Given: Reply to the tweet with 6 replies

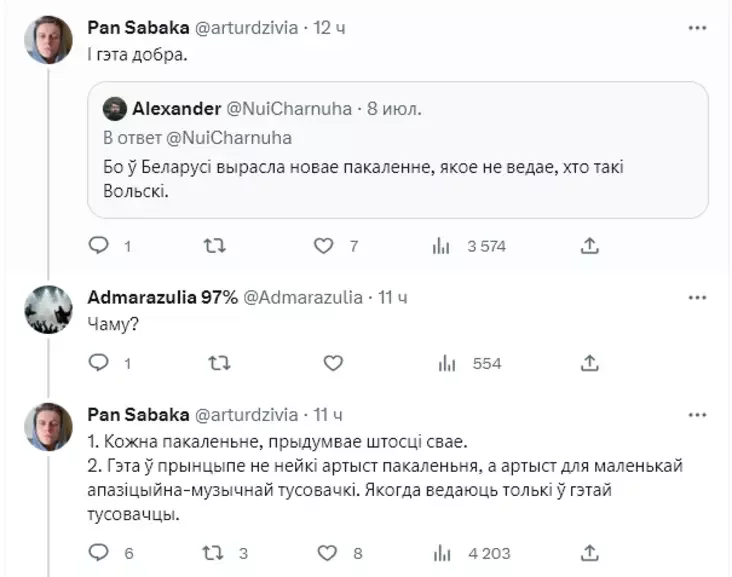Looking at the screenshot, I should [x=98, y=552].
